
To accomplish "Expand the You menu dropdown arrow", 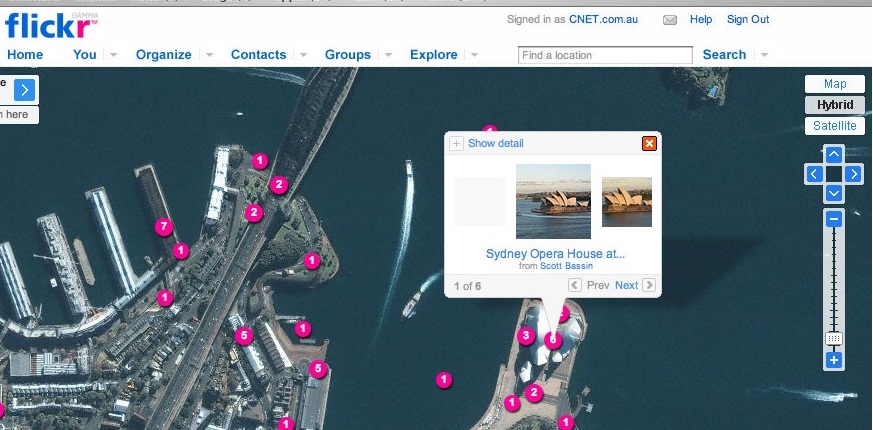I will point(113,55).
